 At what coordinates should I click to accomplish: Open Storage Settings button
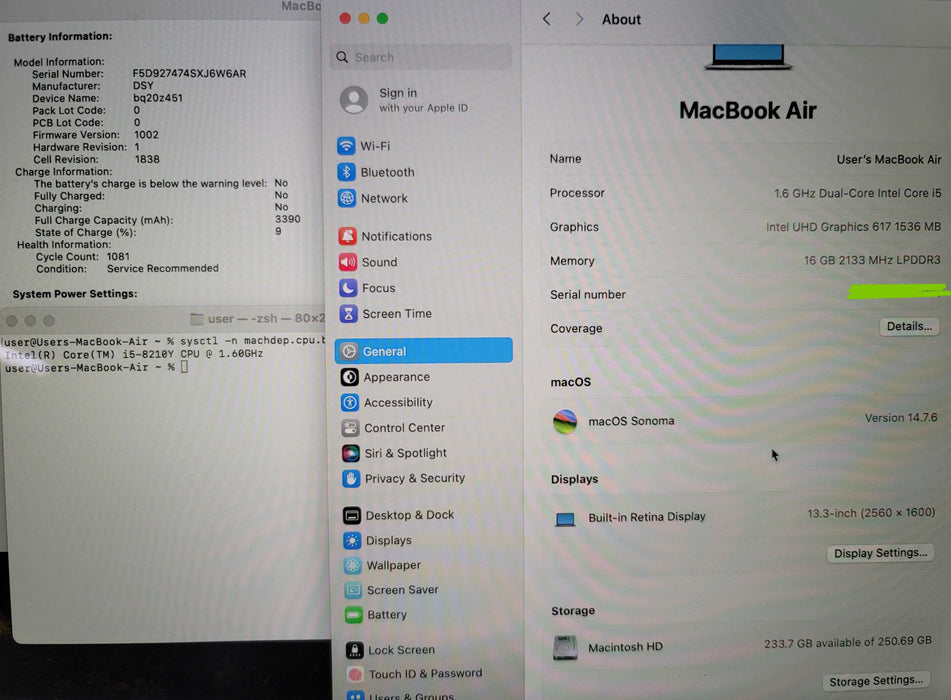click(x=876, y=681)
